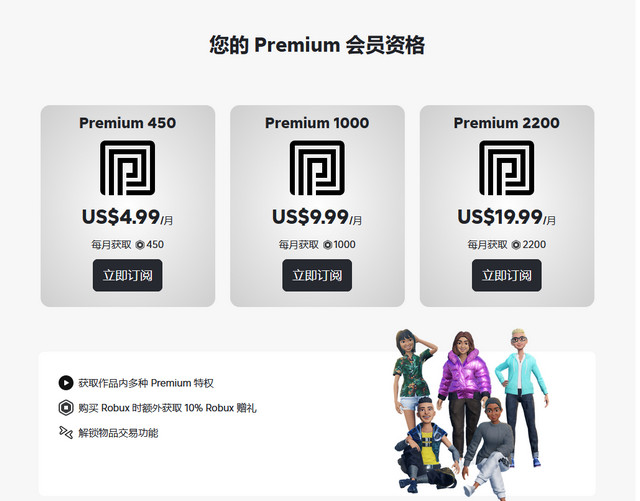Subscribe to Premium 1000 with 立即订阅

(x=317, y=275)
